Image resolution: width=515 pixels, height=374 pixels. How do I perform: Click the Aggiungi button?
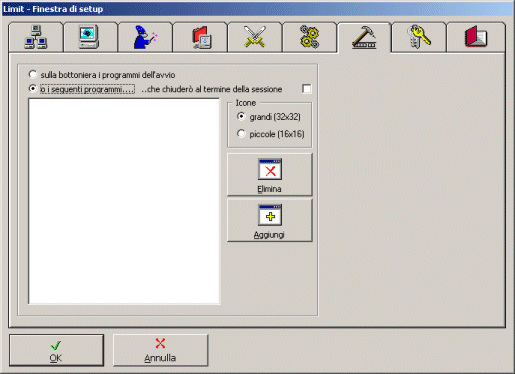[x=270, y=220]
